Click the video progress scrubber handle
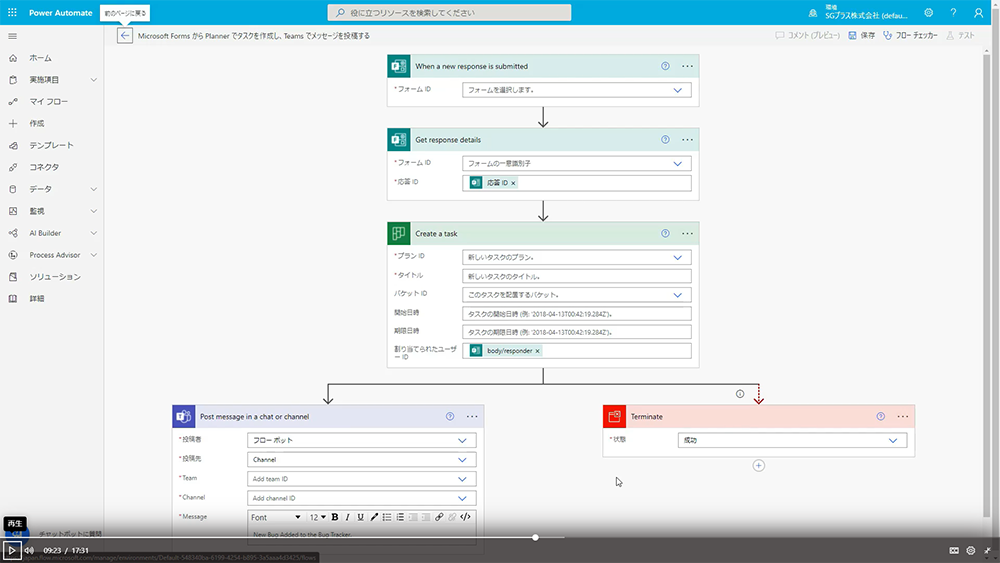Screen dimensions: 1000x563 535,537
